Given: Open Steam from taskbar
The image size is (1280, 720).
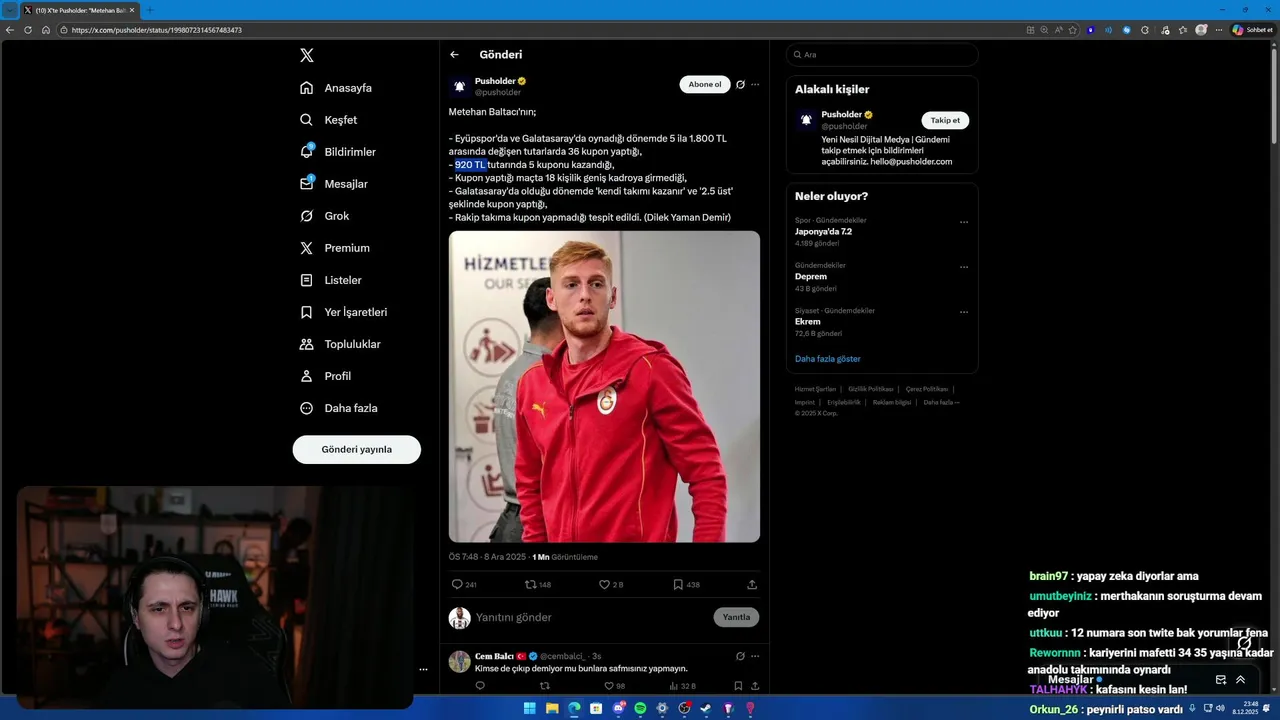Looking at the screenshot, I should click(x=706, y=708).
